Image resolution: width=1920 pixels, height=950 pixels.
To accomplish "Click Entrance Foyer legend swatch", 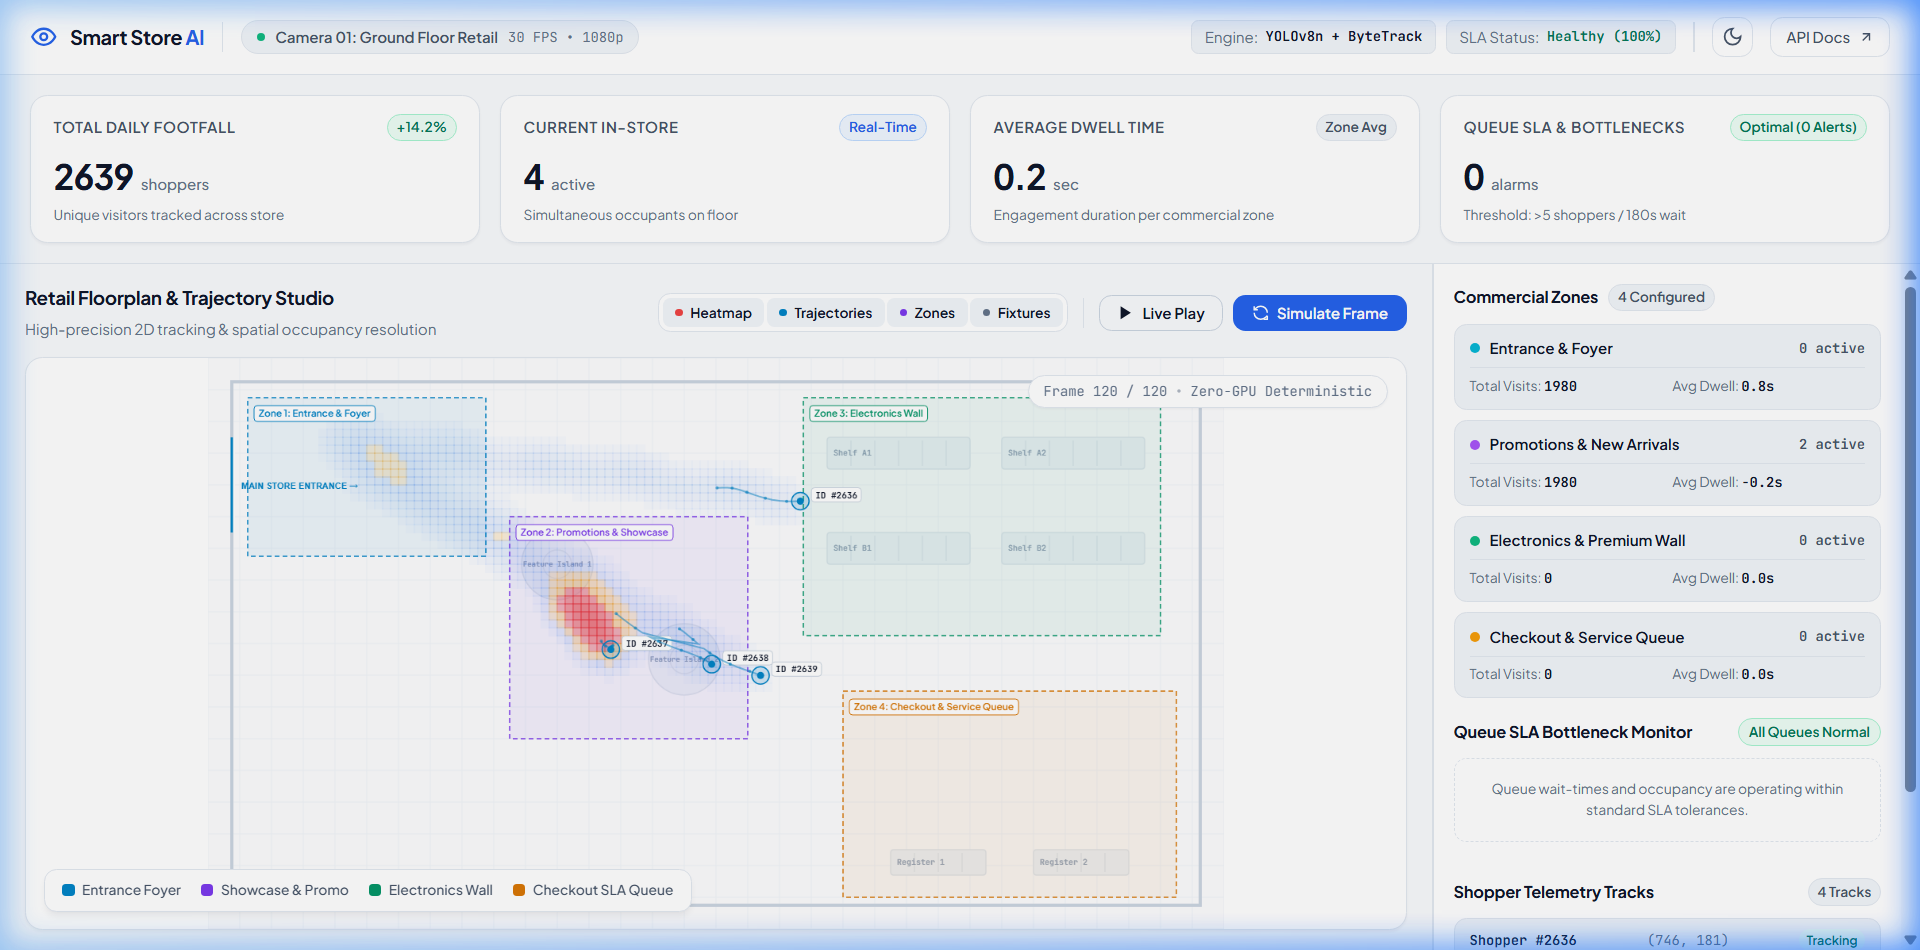I will [68, 890].
